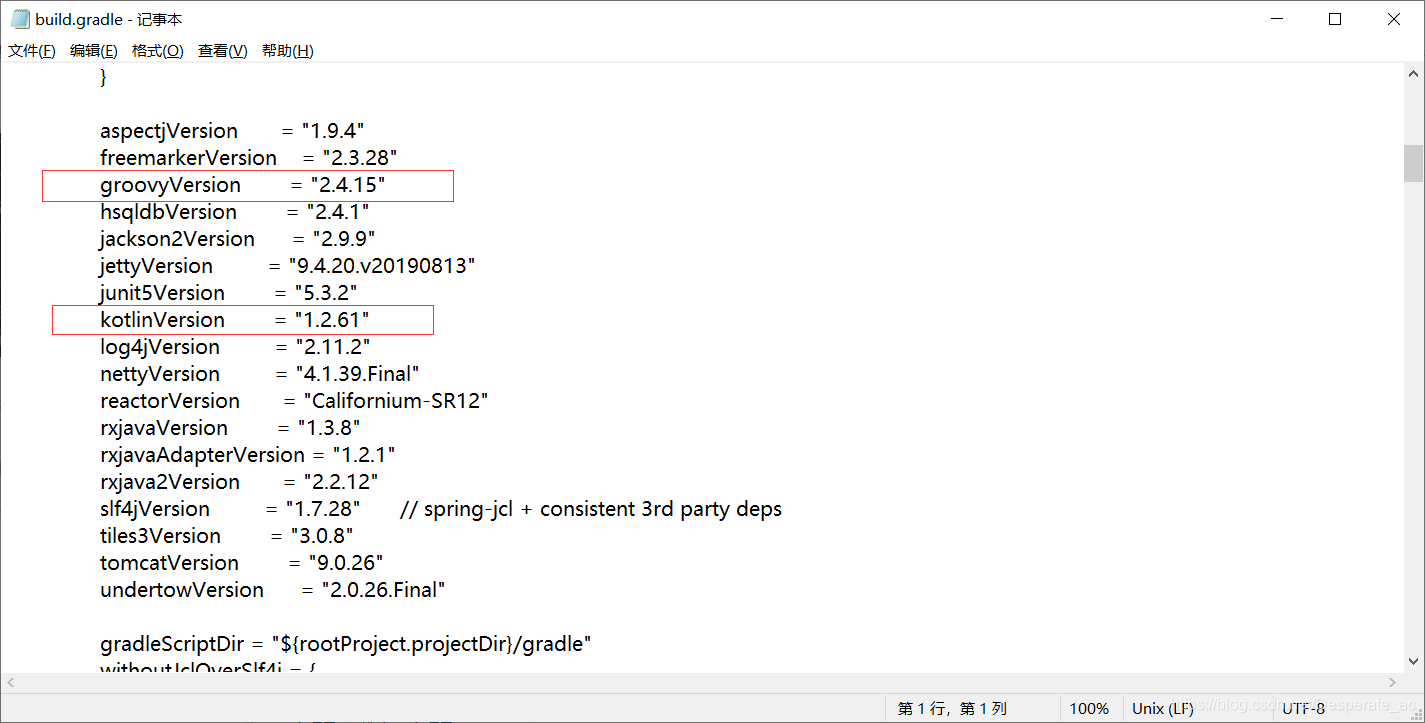1425x723 pixels.
Task: Close the build.gradle Notepad window
Action: click(x=1394, y=19)
